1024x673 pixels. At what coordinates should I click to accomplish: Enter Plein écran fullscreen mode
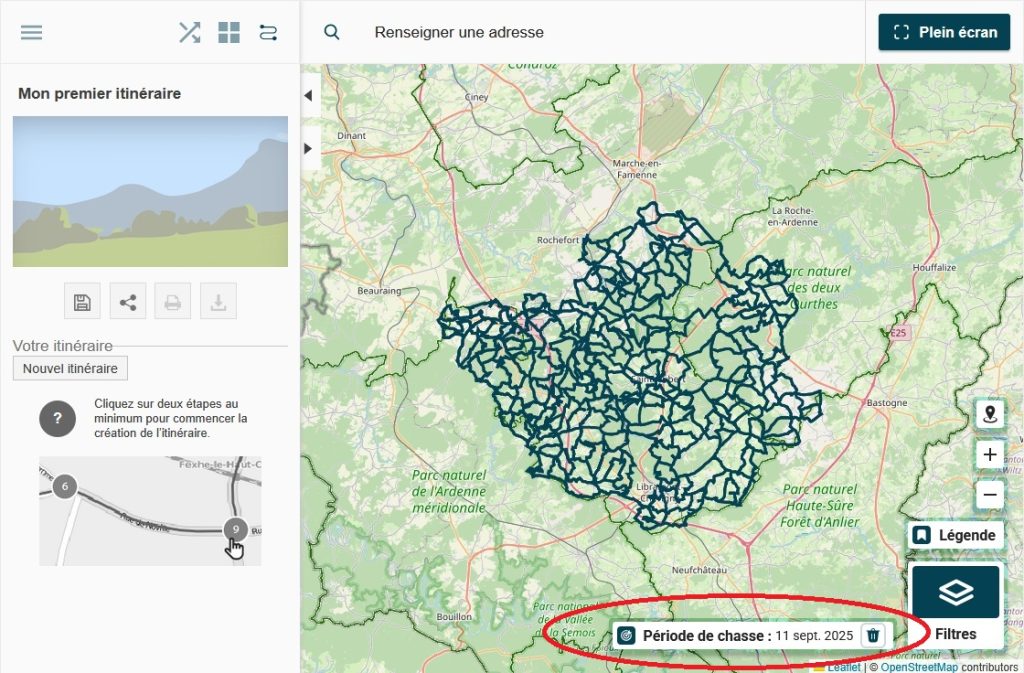coord(944,32)
